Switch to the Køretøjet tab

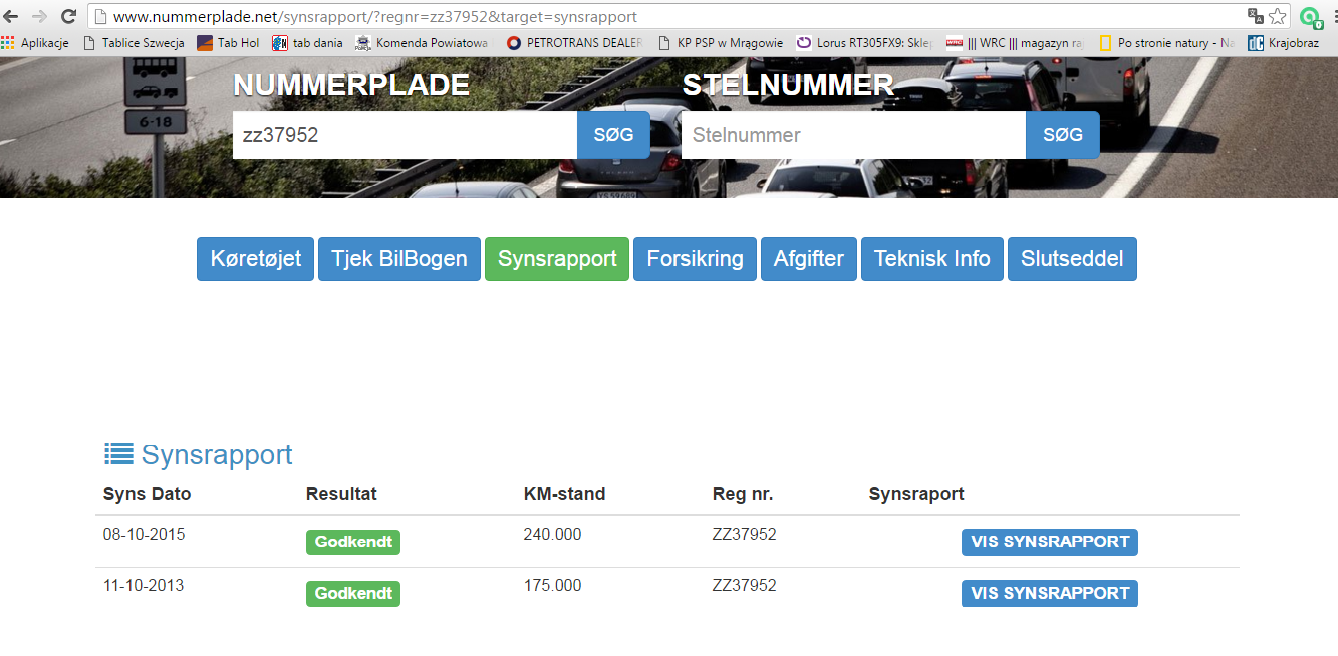coord(256,259)
